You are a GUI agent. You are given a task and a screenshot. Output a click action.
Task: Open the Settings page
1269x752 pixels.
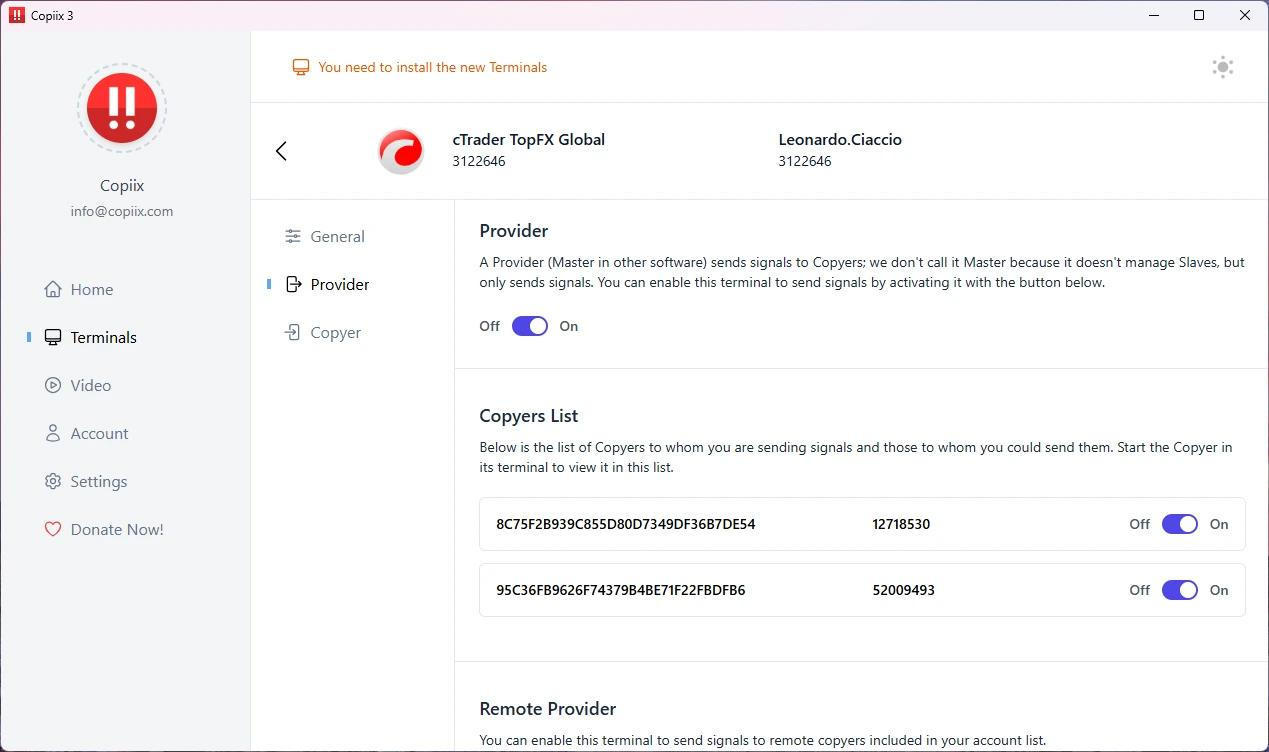coord(98,481)
